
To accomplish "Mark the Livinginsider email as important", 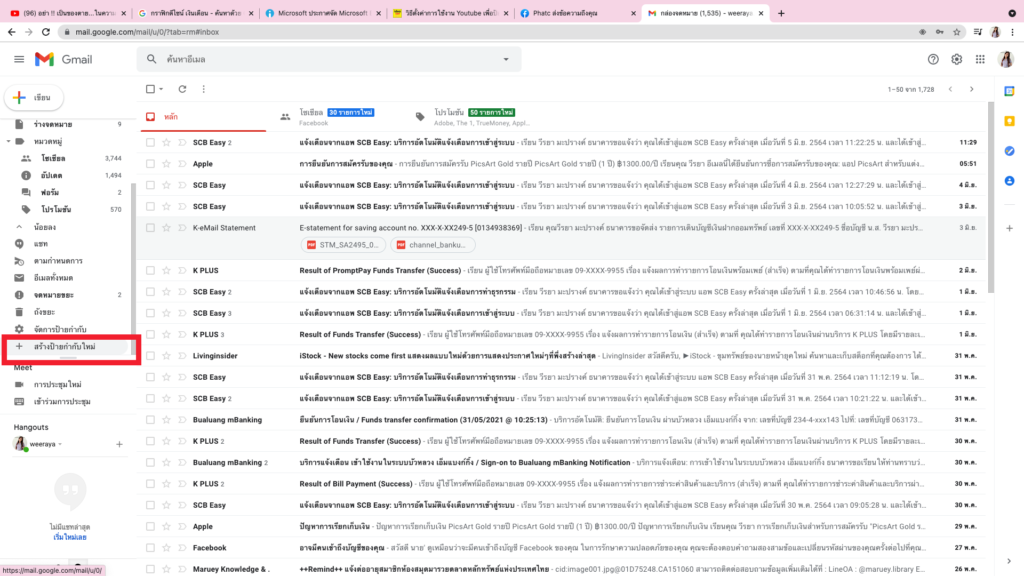I will [x=182, y=356].
